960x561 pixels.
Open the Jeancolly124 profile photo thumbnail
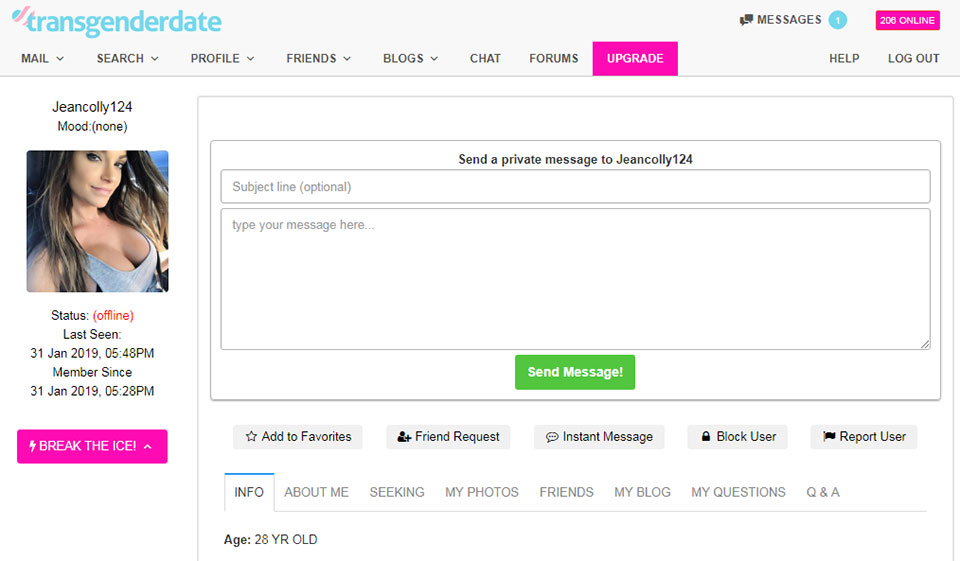[x=97, y=221]
